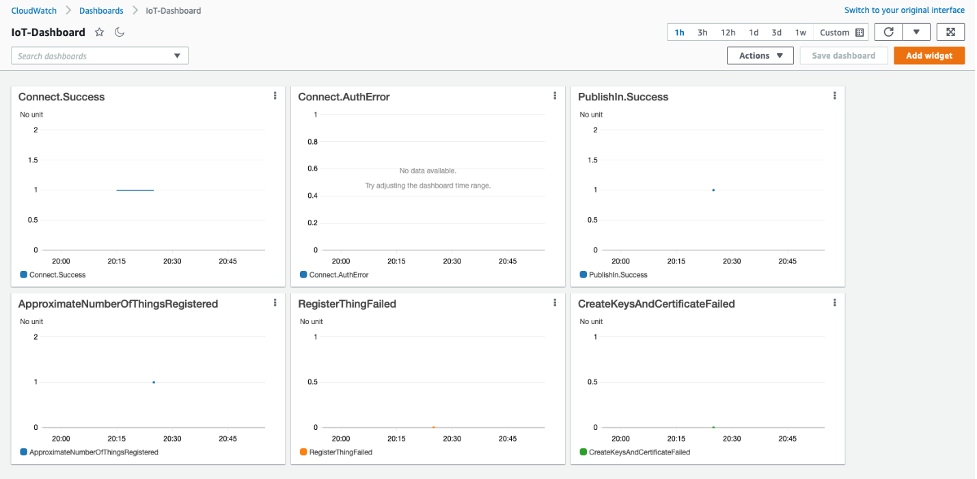Screen dimensions: 977x479
Task: Open CreateKeysAndCertificateFailed widget options menu
Action: pyautogui.click(x=834, y=303)
